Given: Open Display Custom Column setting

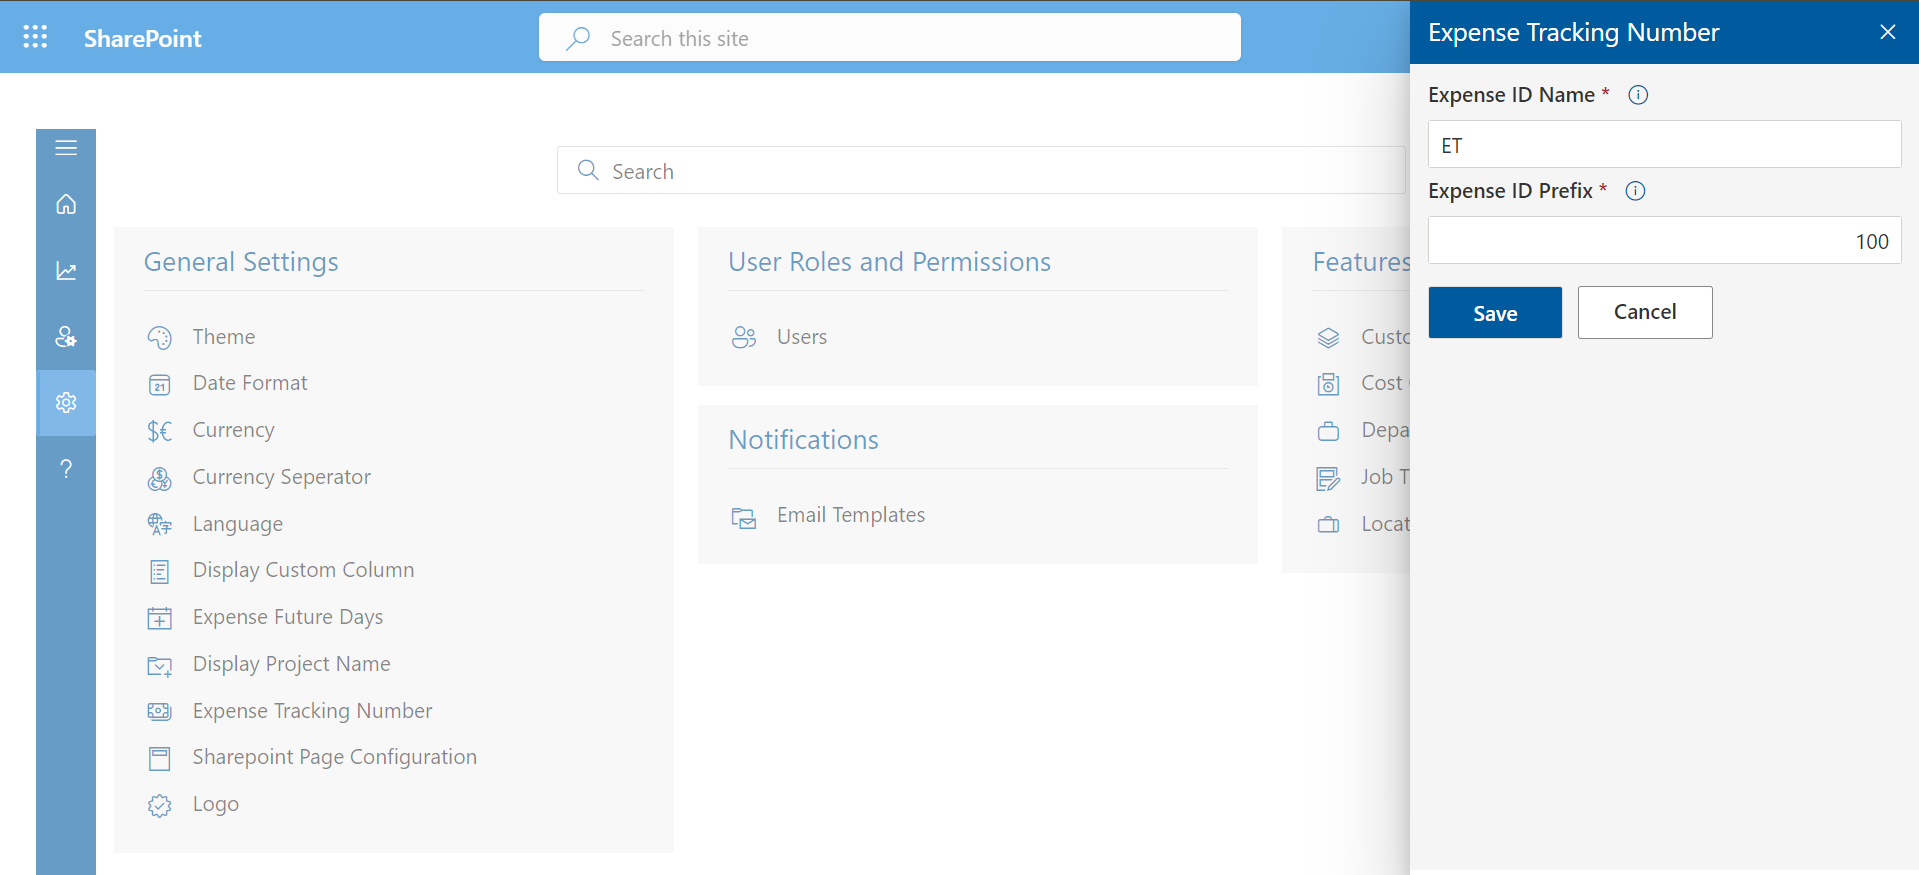Looking at the screenshot, I should (304, 570).
